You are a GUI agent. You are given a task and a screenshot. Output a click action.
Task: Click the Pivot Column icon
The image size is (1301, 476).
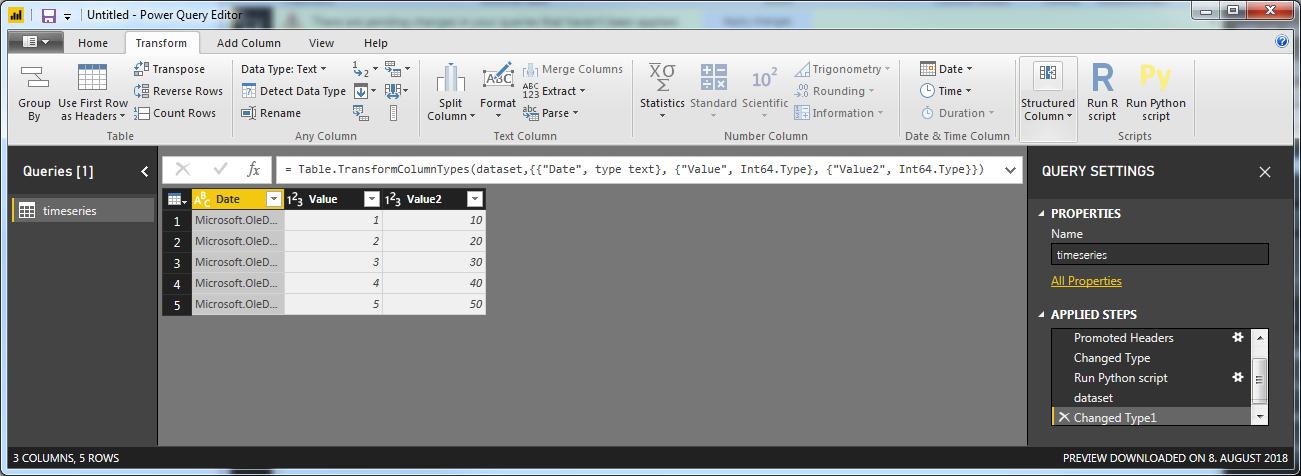click(x=361, y=113)
